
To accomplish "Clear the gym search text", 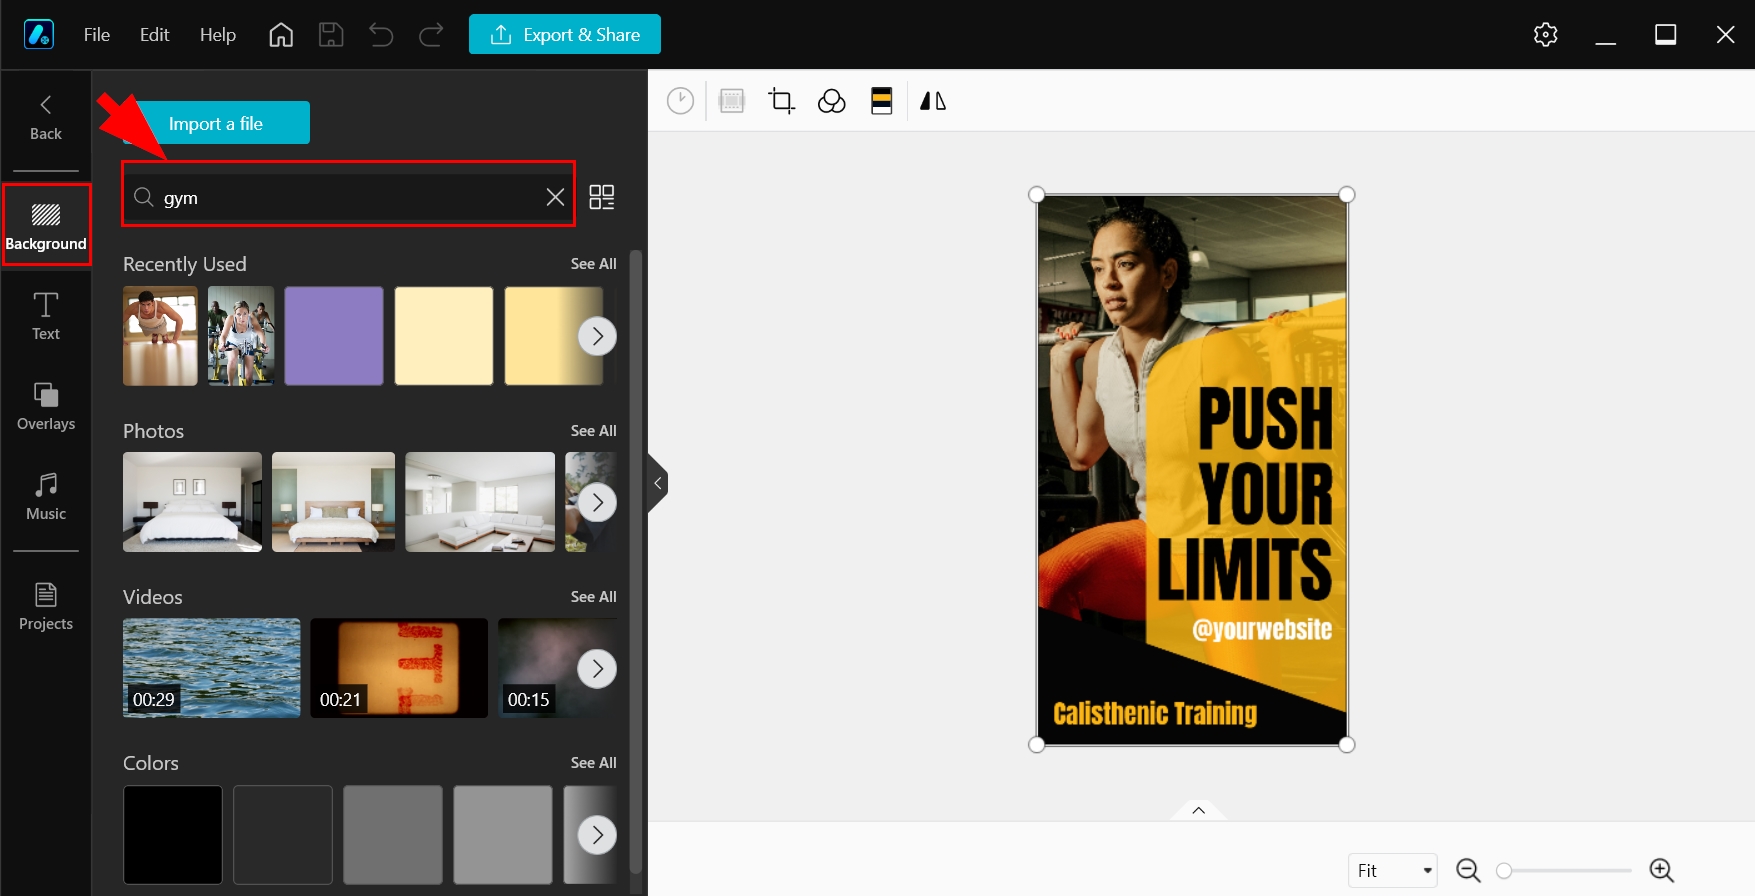I will click(555, 197).
